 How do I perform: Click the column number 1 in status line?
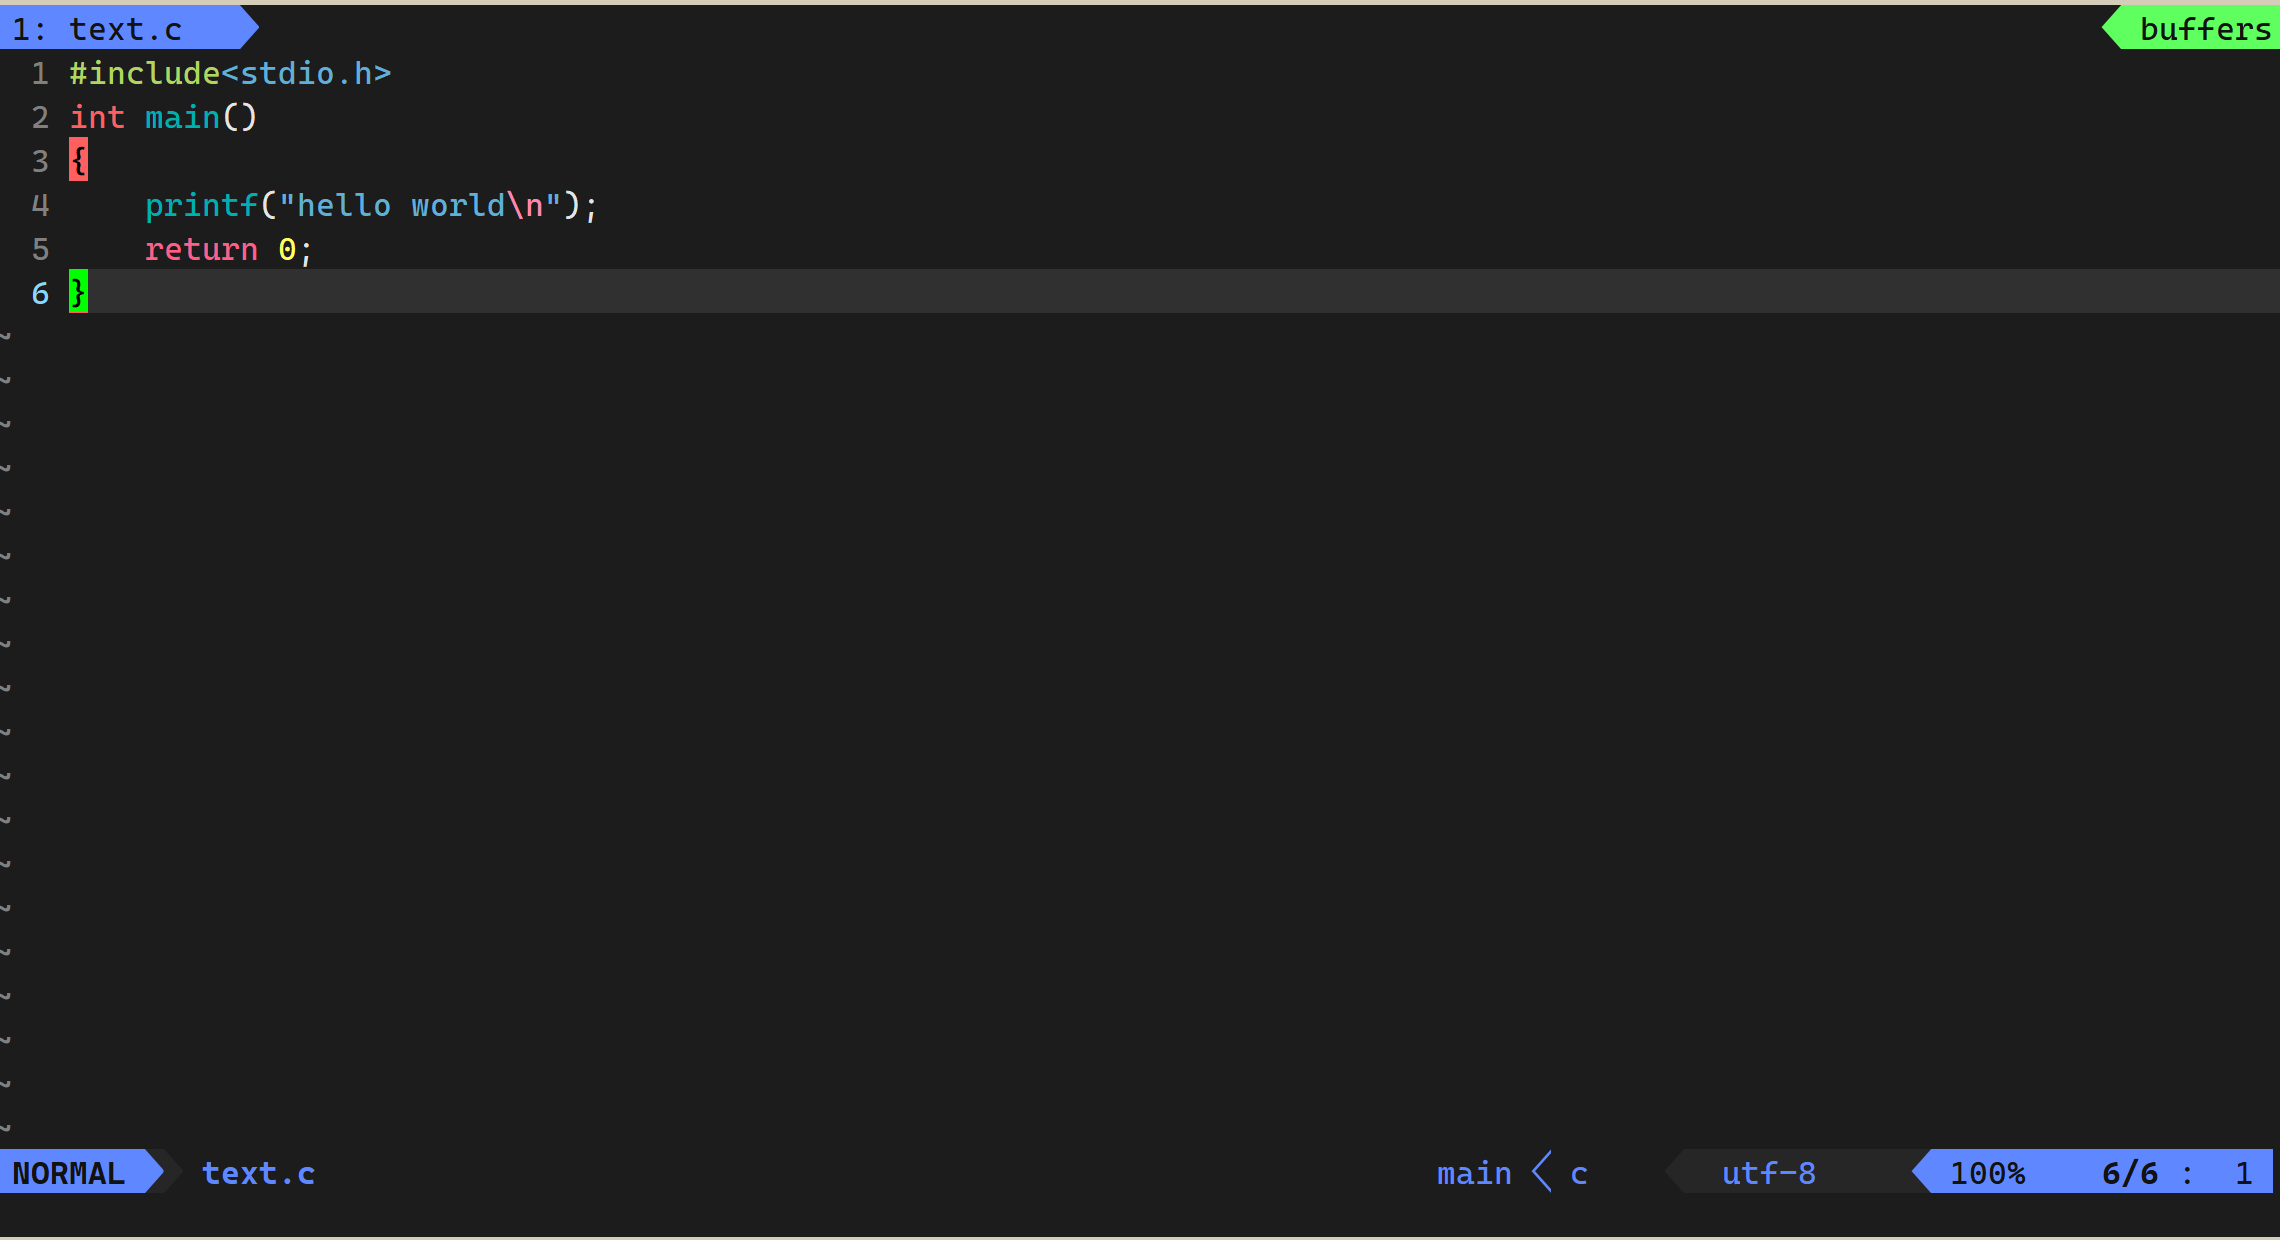[2244, 1173]
